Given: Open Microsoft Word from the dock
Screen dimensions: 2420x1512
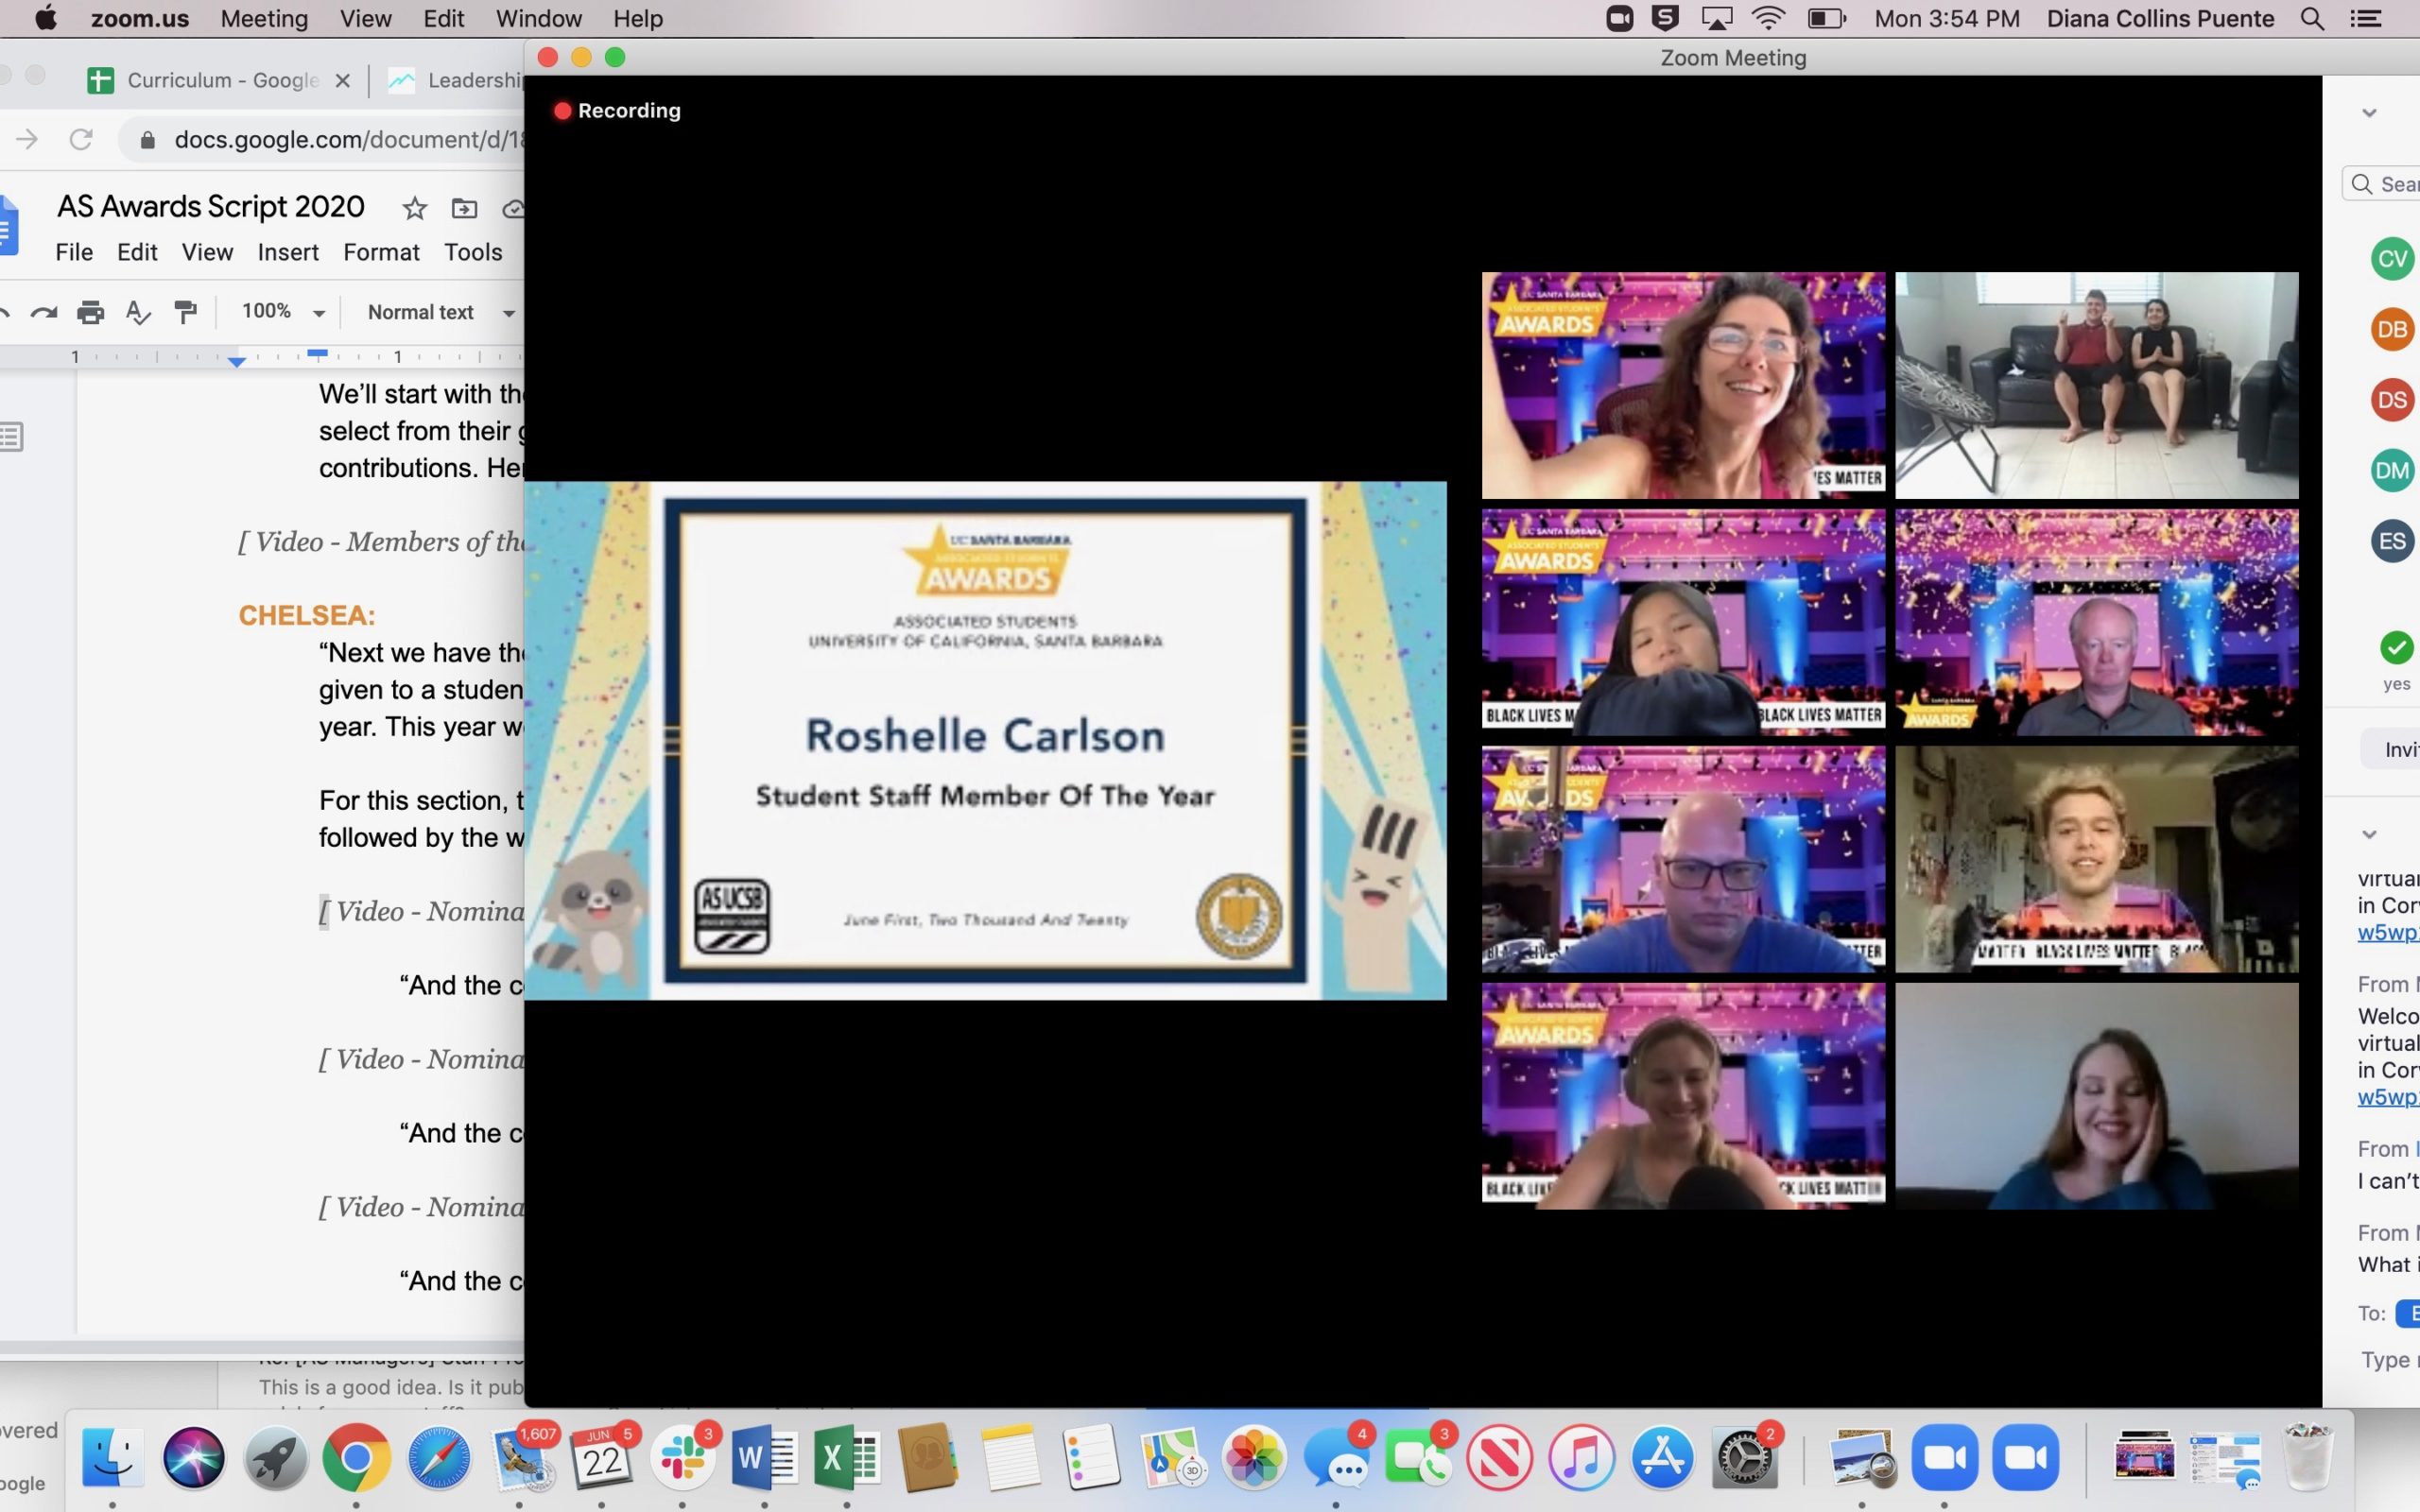Looking at the screenshot, I should point(765,1459).
